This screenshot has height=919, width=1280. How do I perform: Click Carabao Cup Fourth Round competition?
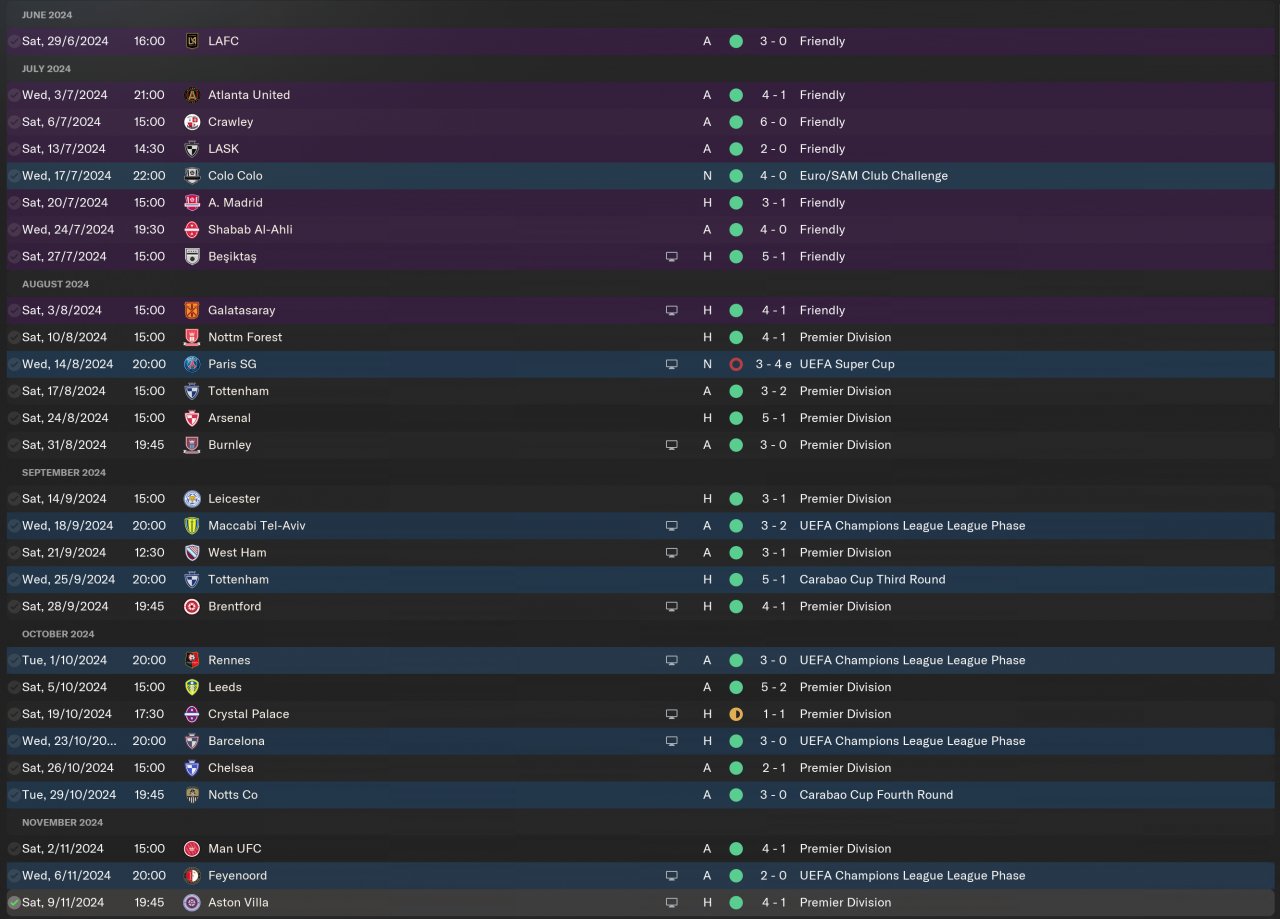(x=876, y=795)
